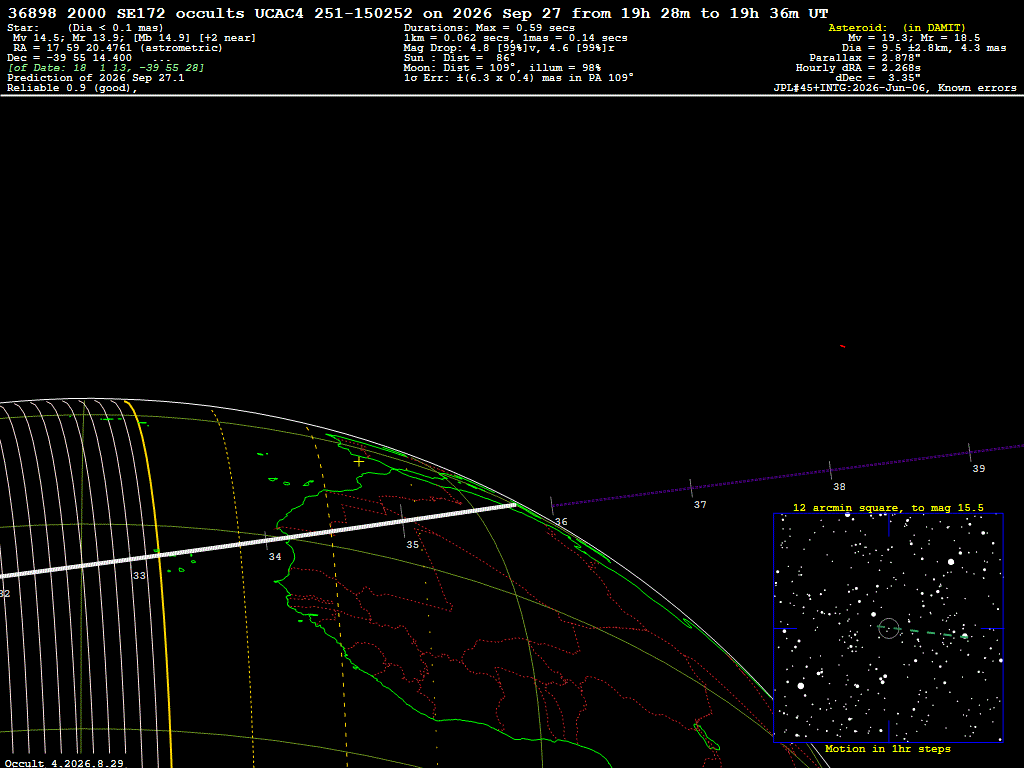Viewport: 1024px width, 768px height.
Task: Click the 'Occult 4.2026.8.29' version label
Action: (x=64, y=763)
